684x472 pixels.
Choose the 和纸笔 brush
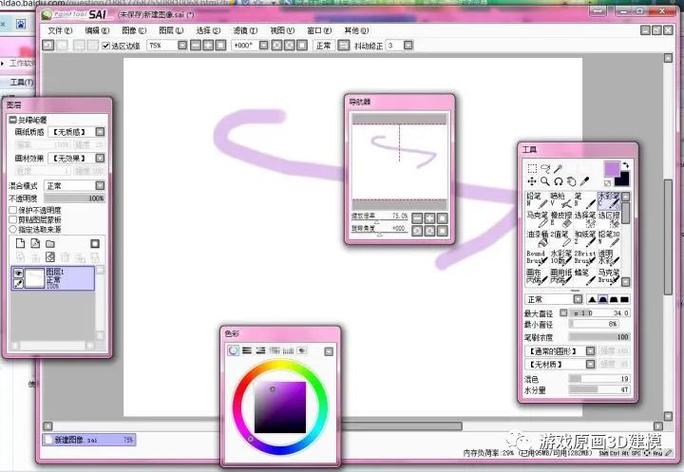[585, 238]
